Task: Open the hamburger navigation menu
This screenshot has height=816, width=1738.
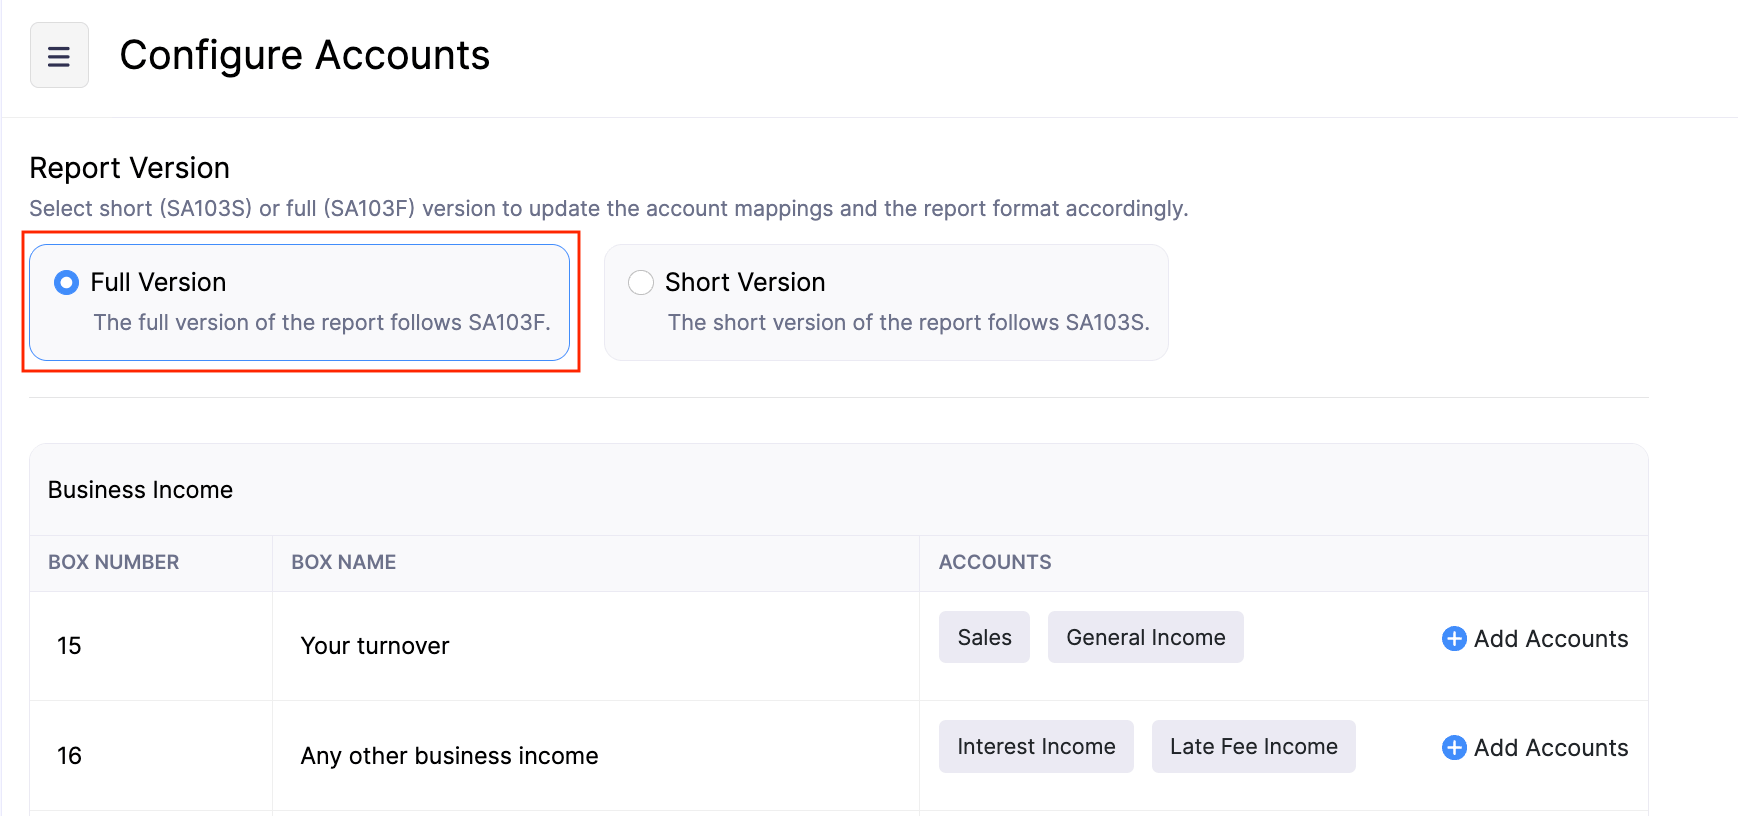Action: click(59, 56)
